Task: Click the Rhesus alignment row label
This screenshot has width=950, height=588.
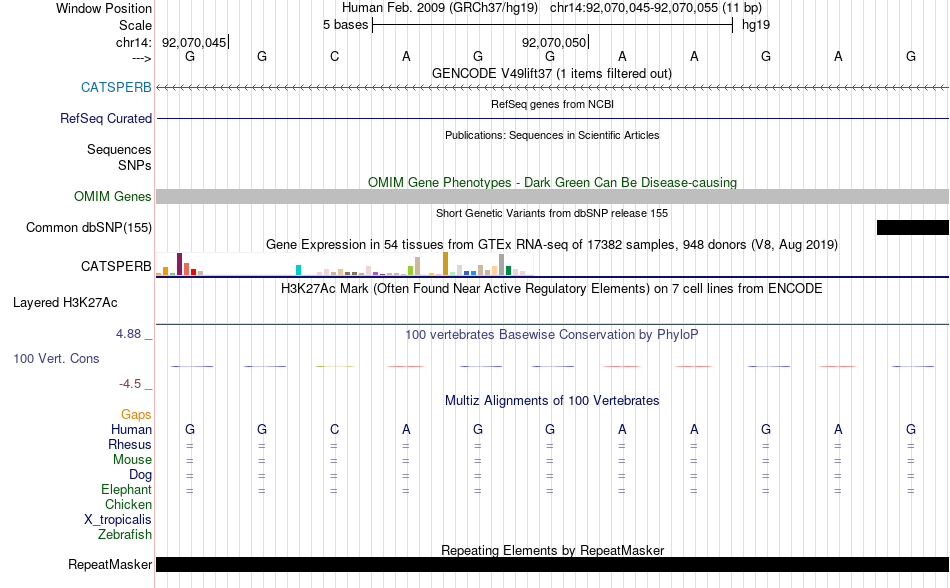Action: (130, 444)
